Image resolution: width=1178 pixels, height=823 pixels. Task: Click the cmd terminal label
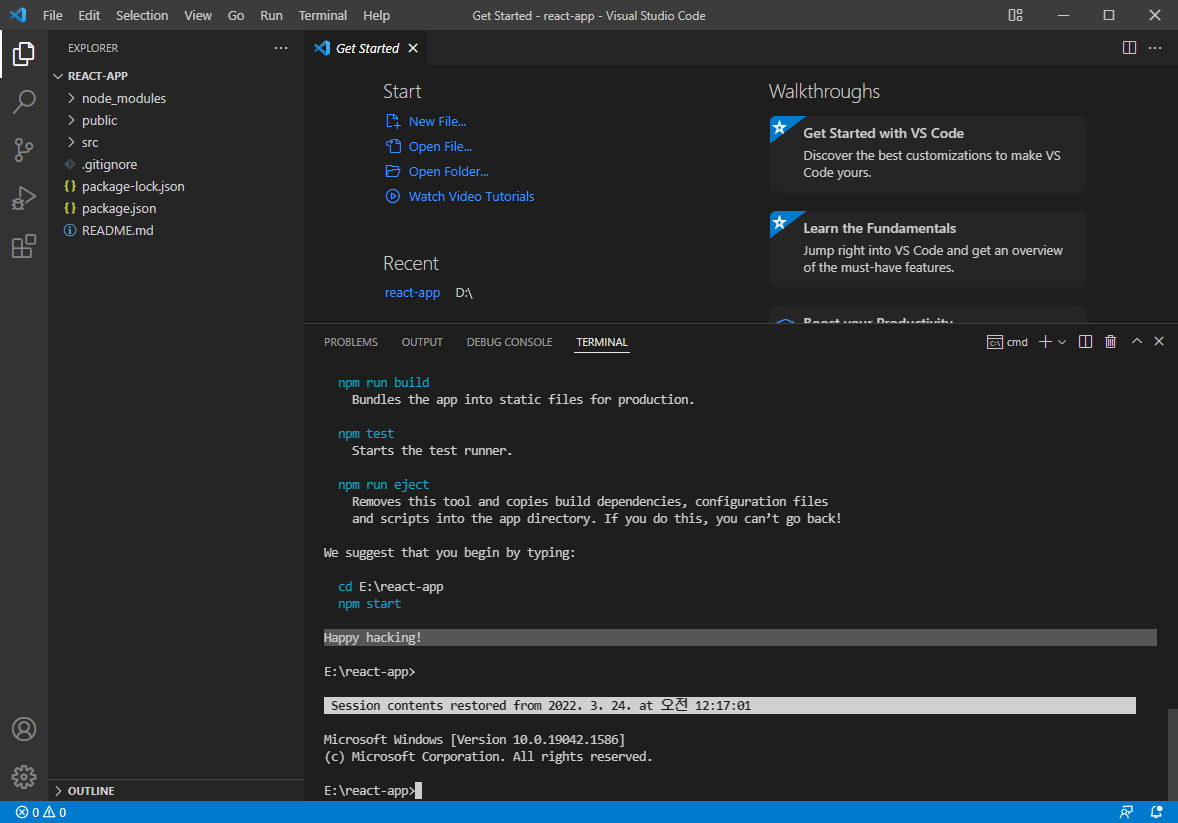[1007, 342]
